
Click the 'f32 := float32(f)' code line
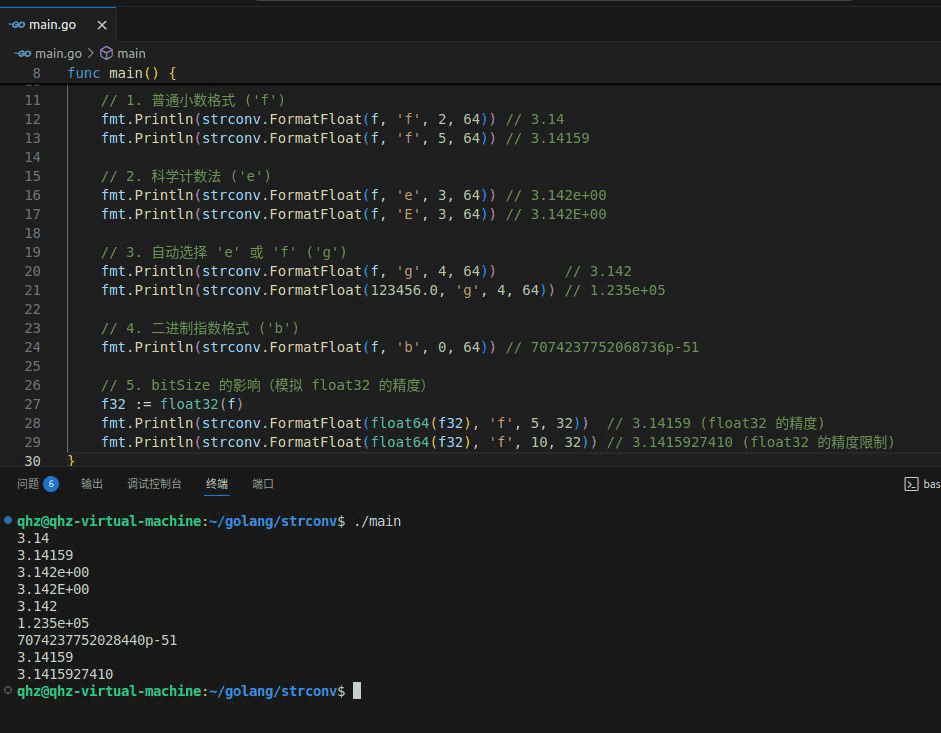172,404
